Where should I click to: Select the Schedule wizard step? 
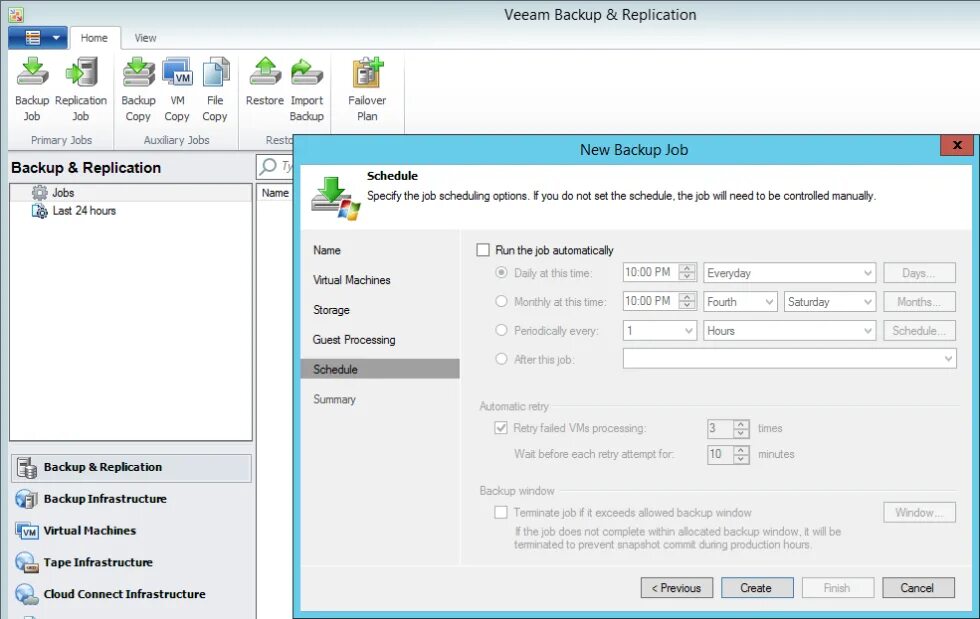[379, 369]
